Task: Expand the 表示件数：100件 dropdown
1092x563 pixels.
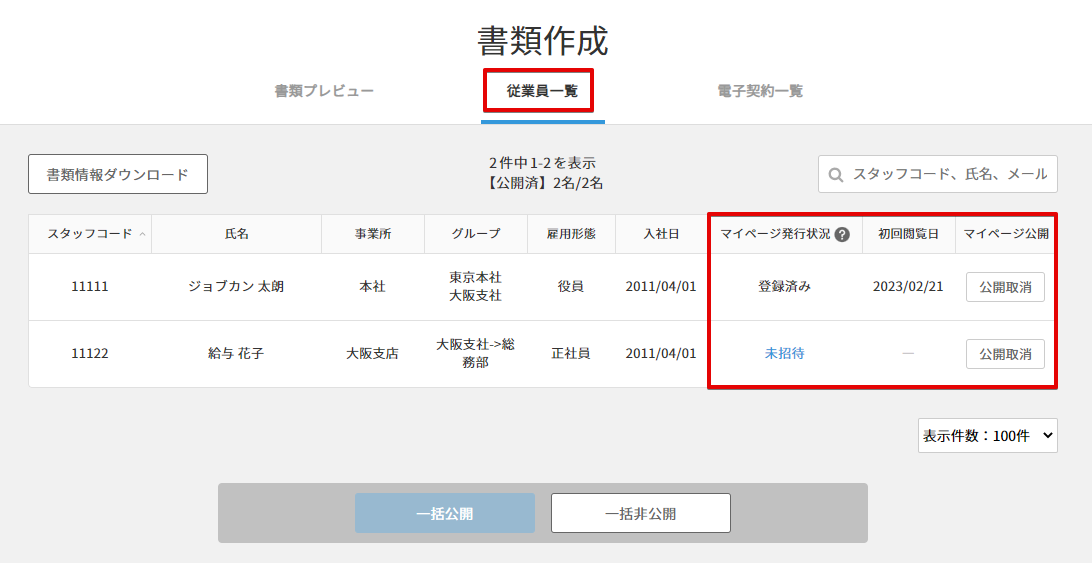Action: tap(987, 436)
